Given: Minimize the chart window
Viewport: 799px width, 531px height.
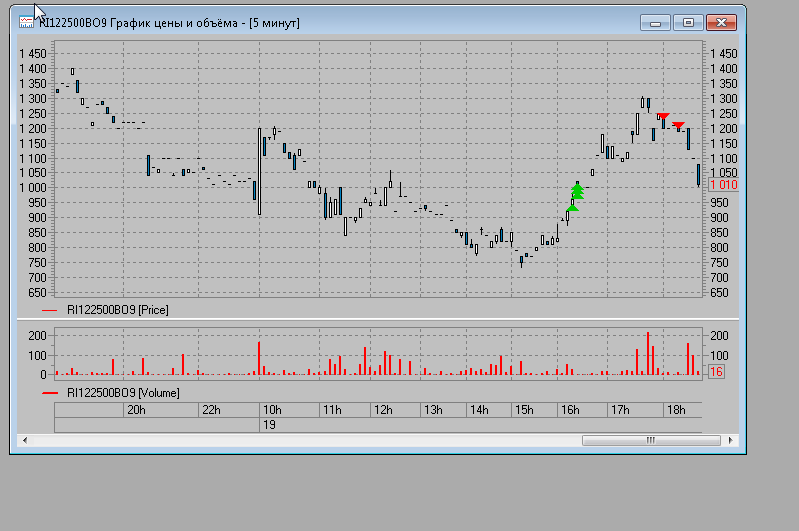Looking at the screenshot, I should pyautogui.click(x=657, y=23).
